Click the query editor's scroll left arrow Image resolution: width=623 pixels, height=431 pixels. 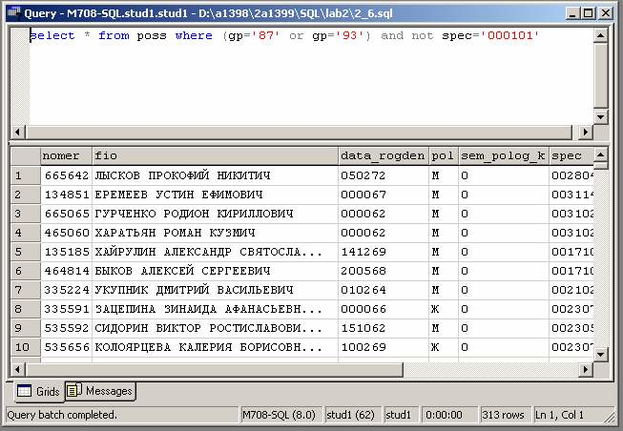click(x=16, y=132)
